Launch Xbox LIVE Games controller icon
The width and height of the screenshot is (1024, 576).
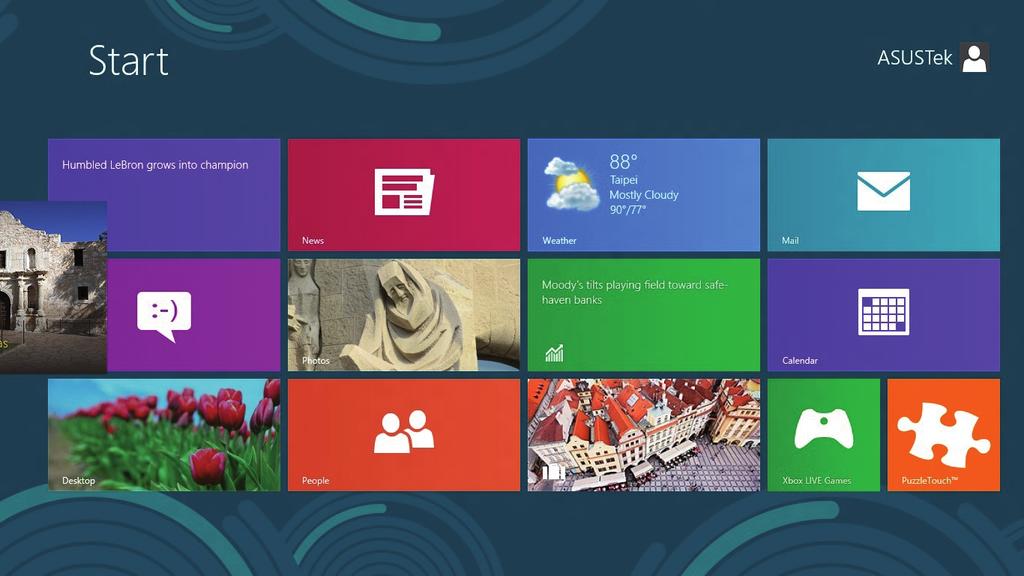coord(824,428)
